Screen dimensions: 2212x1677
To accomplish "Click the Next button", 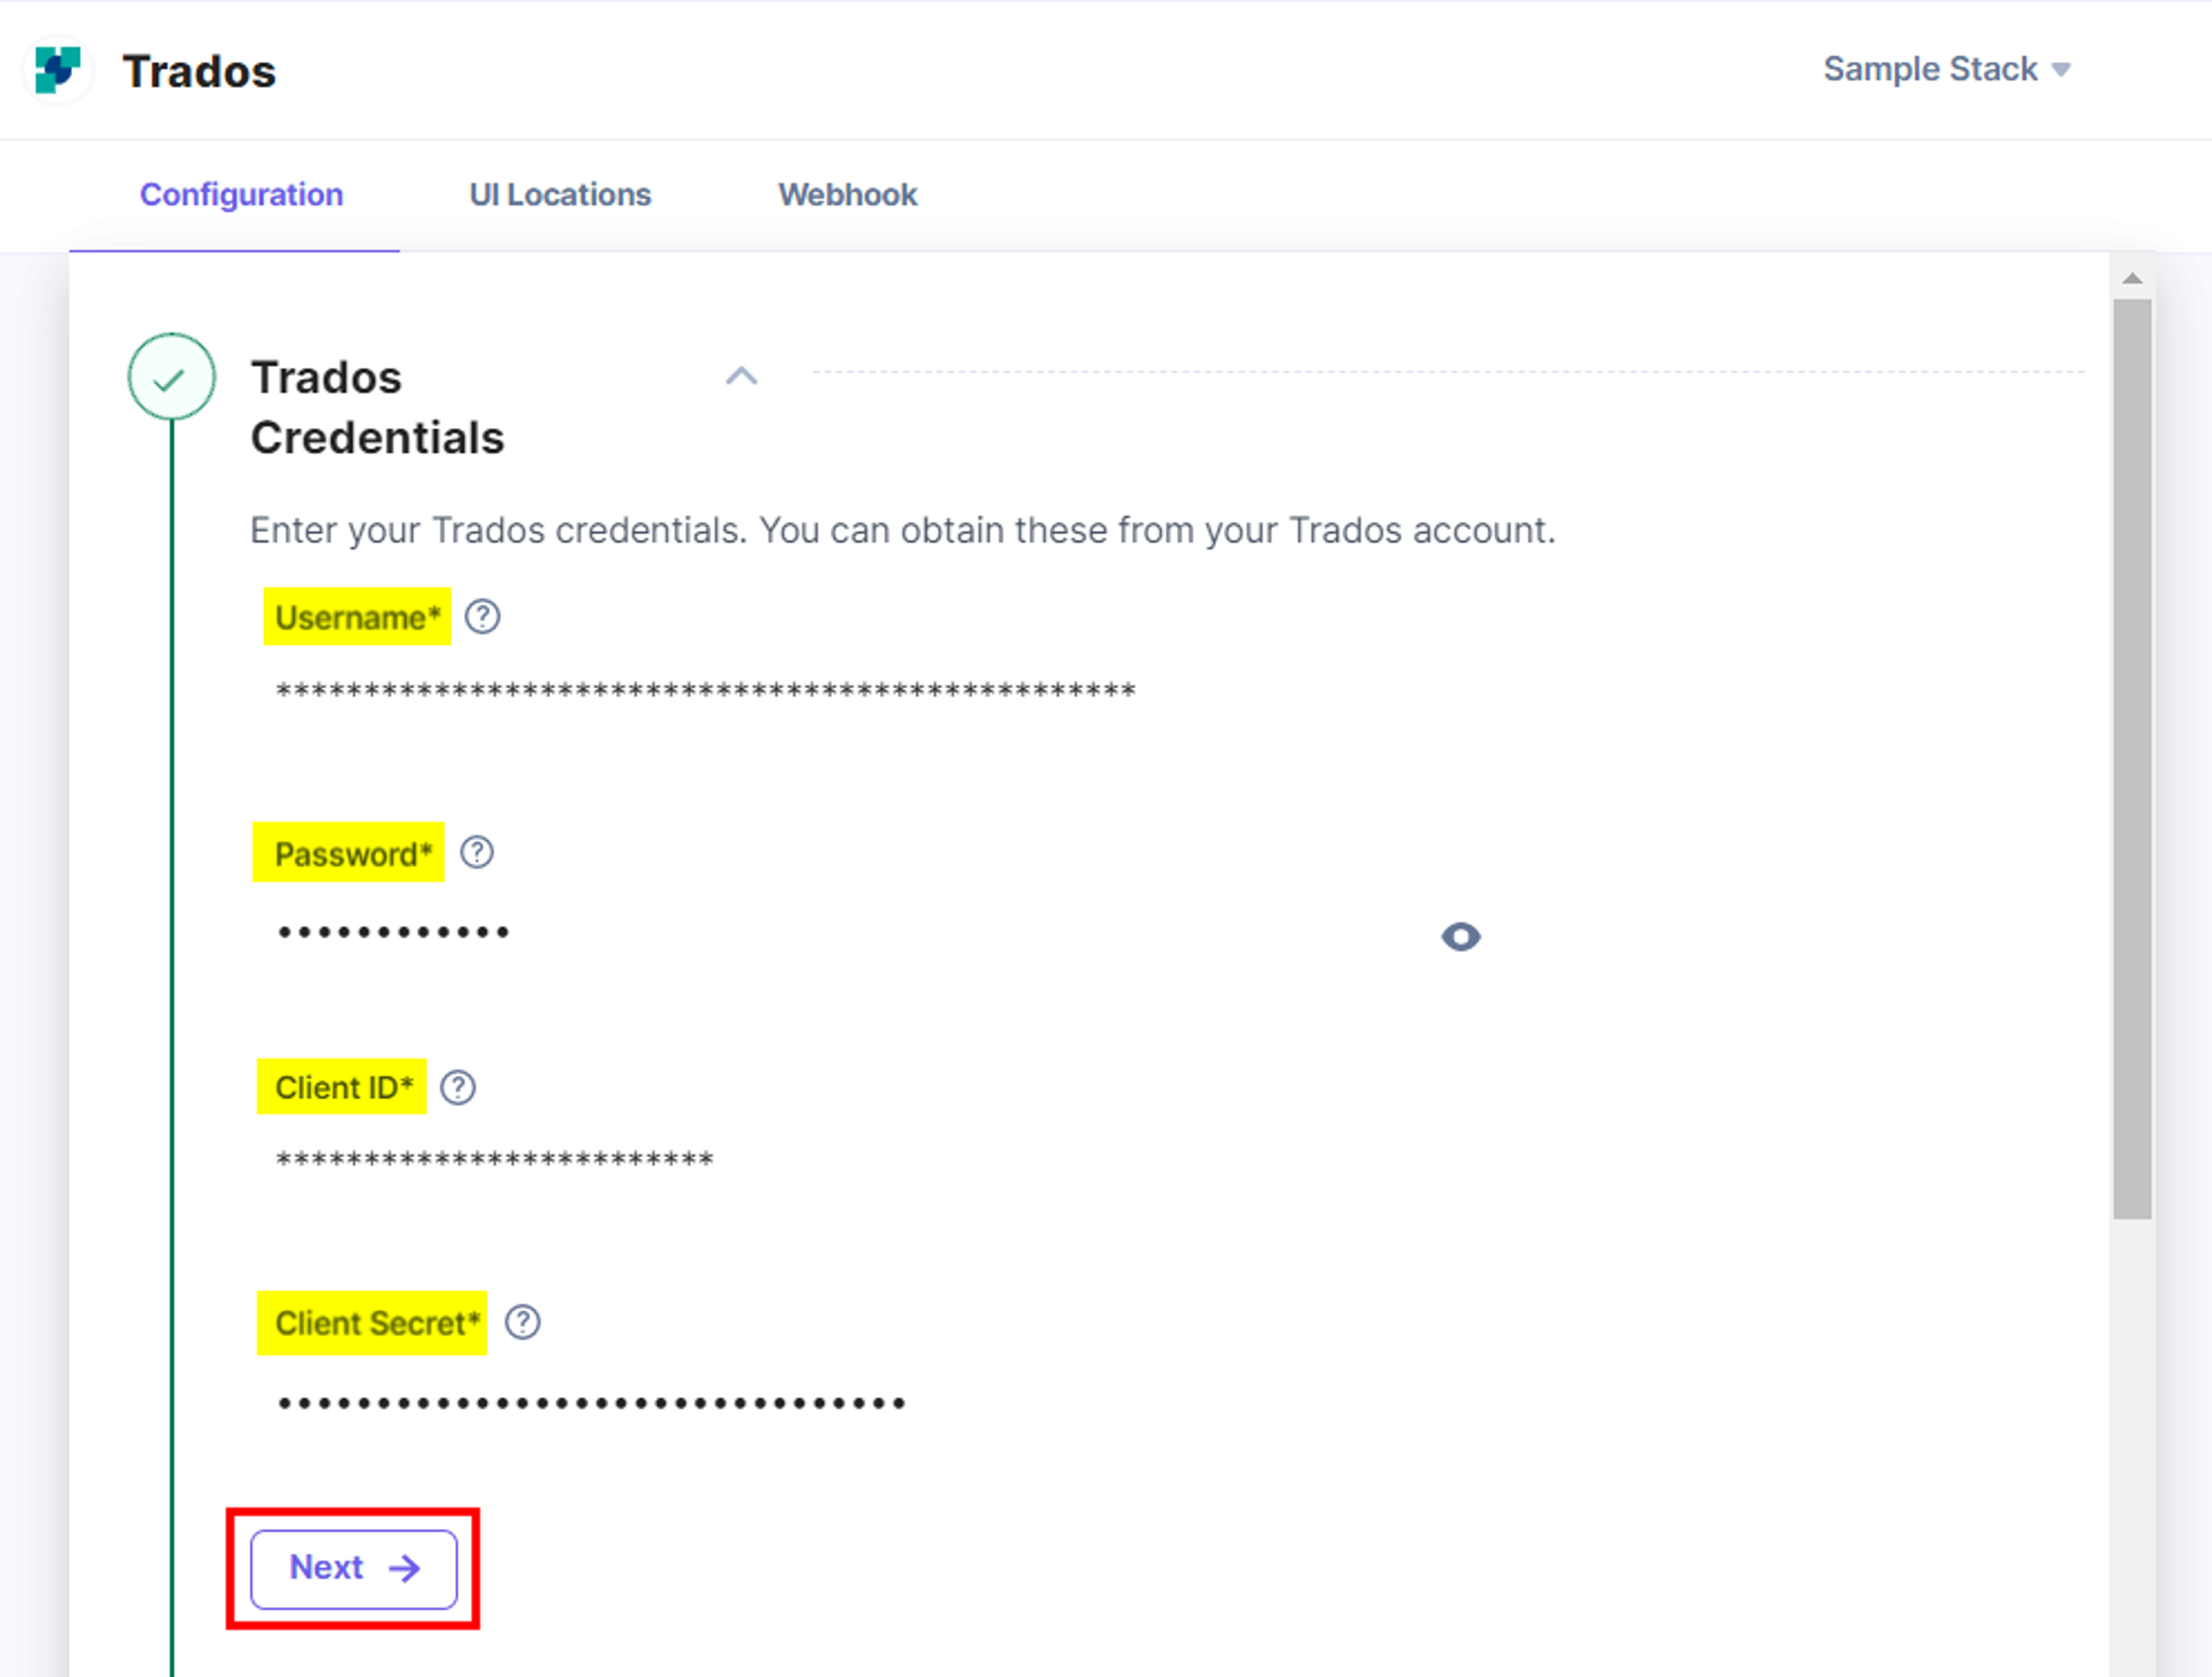I will (354, 1568).
